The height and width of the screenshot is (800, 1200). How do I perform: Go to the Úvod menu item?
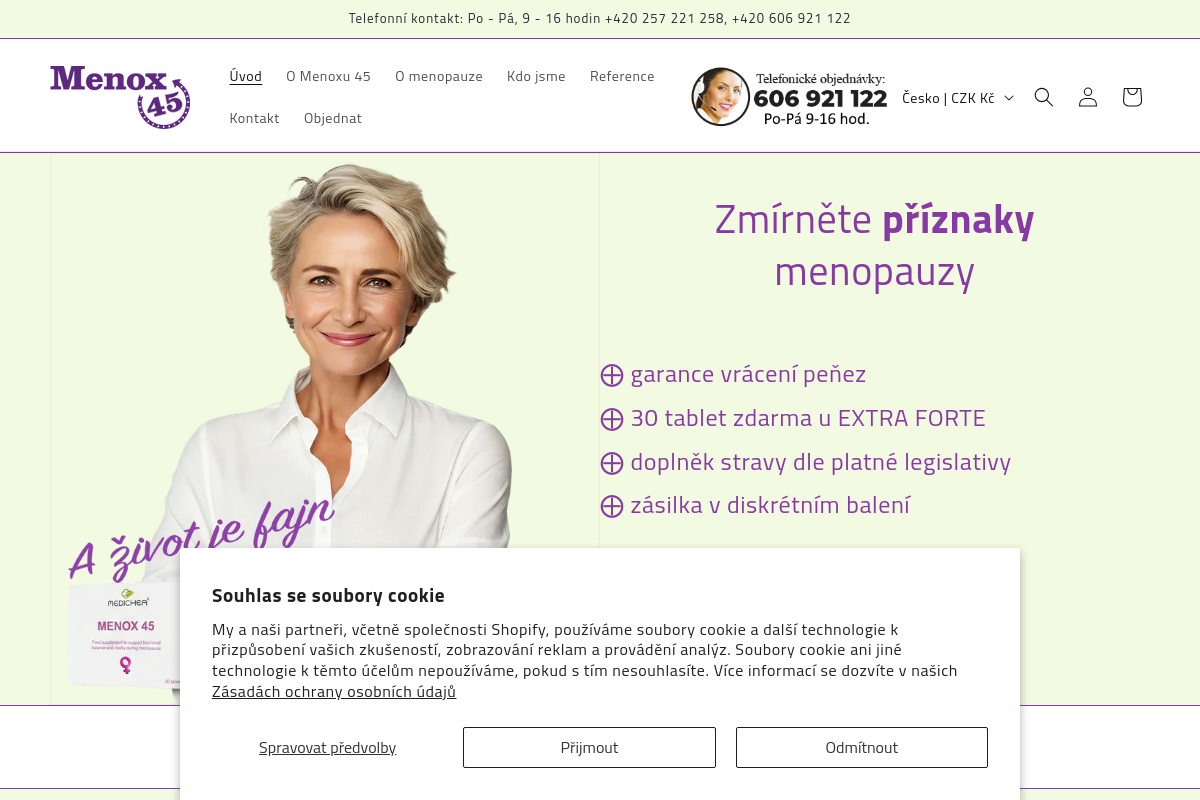pos(246,76)
